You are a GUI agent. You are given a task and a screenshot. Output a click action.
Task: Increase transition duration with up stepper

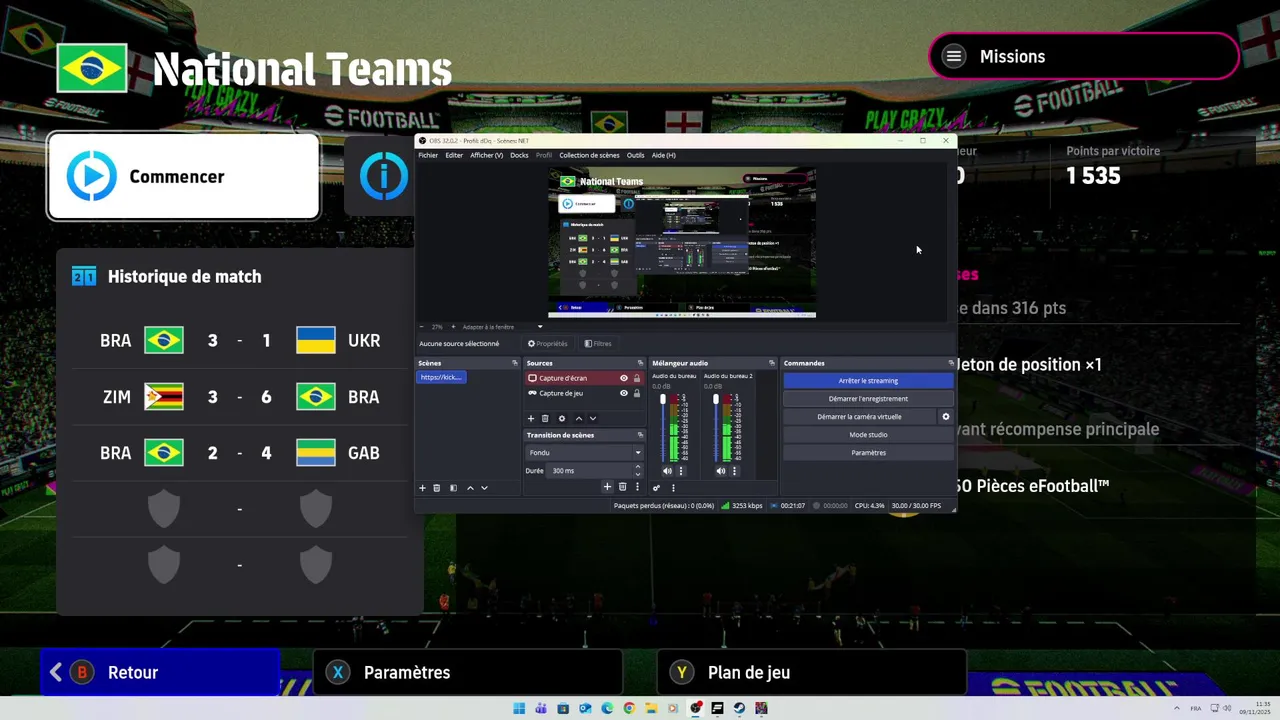coord(638,468)
